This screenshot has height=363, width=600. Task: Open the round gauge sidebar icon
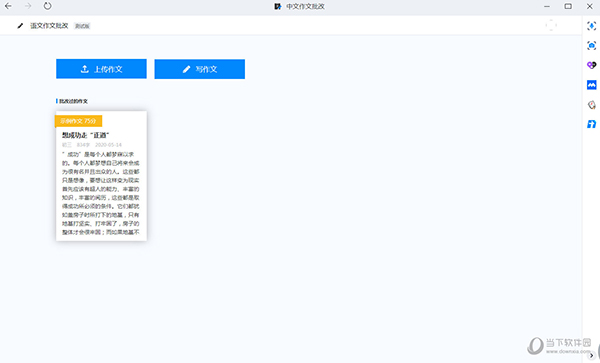point(592,105)
